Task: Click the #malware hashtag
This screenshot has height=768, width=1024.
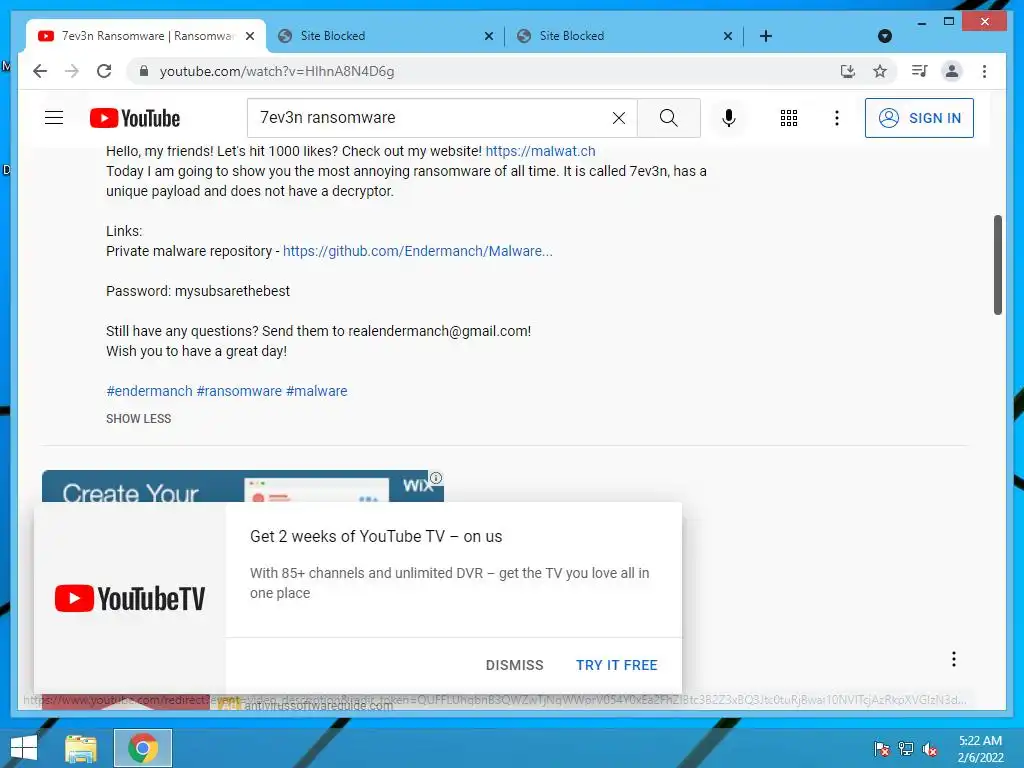Action: tap(317, 391)
